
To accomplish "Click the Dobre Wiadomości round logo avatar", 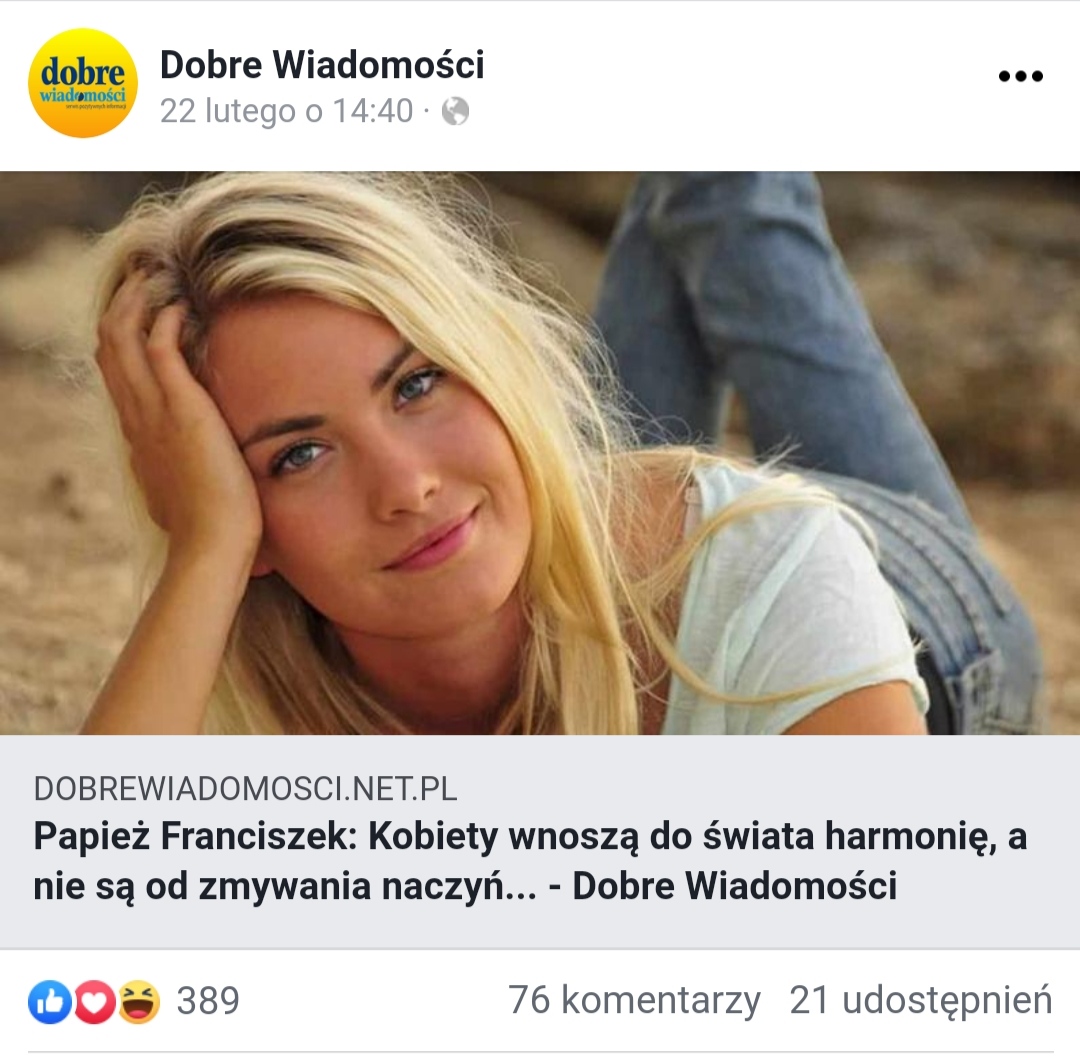I will point(83,83).
